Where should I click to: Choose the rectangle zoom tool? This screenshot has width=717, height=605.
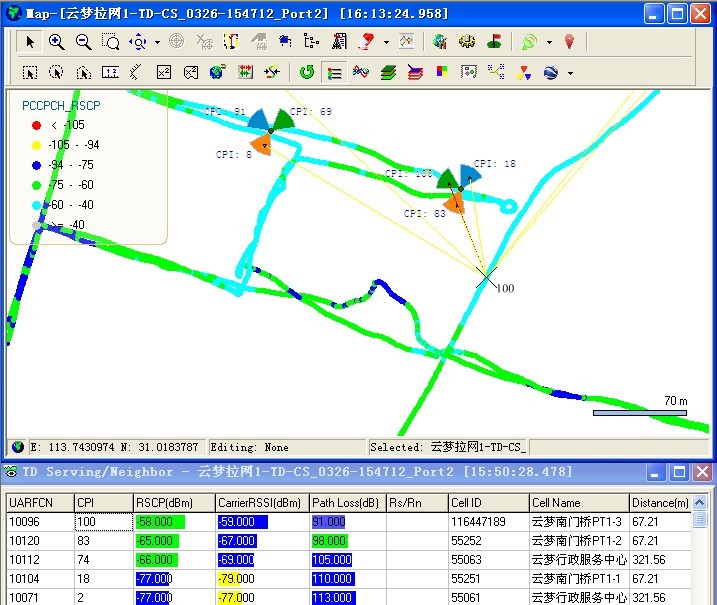[110, 42]
